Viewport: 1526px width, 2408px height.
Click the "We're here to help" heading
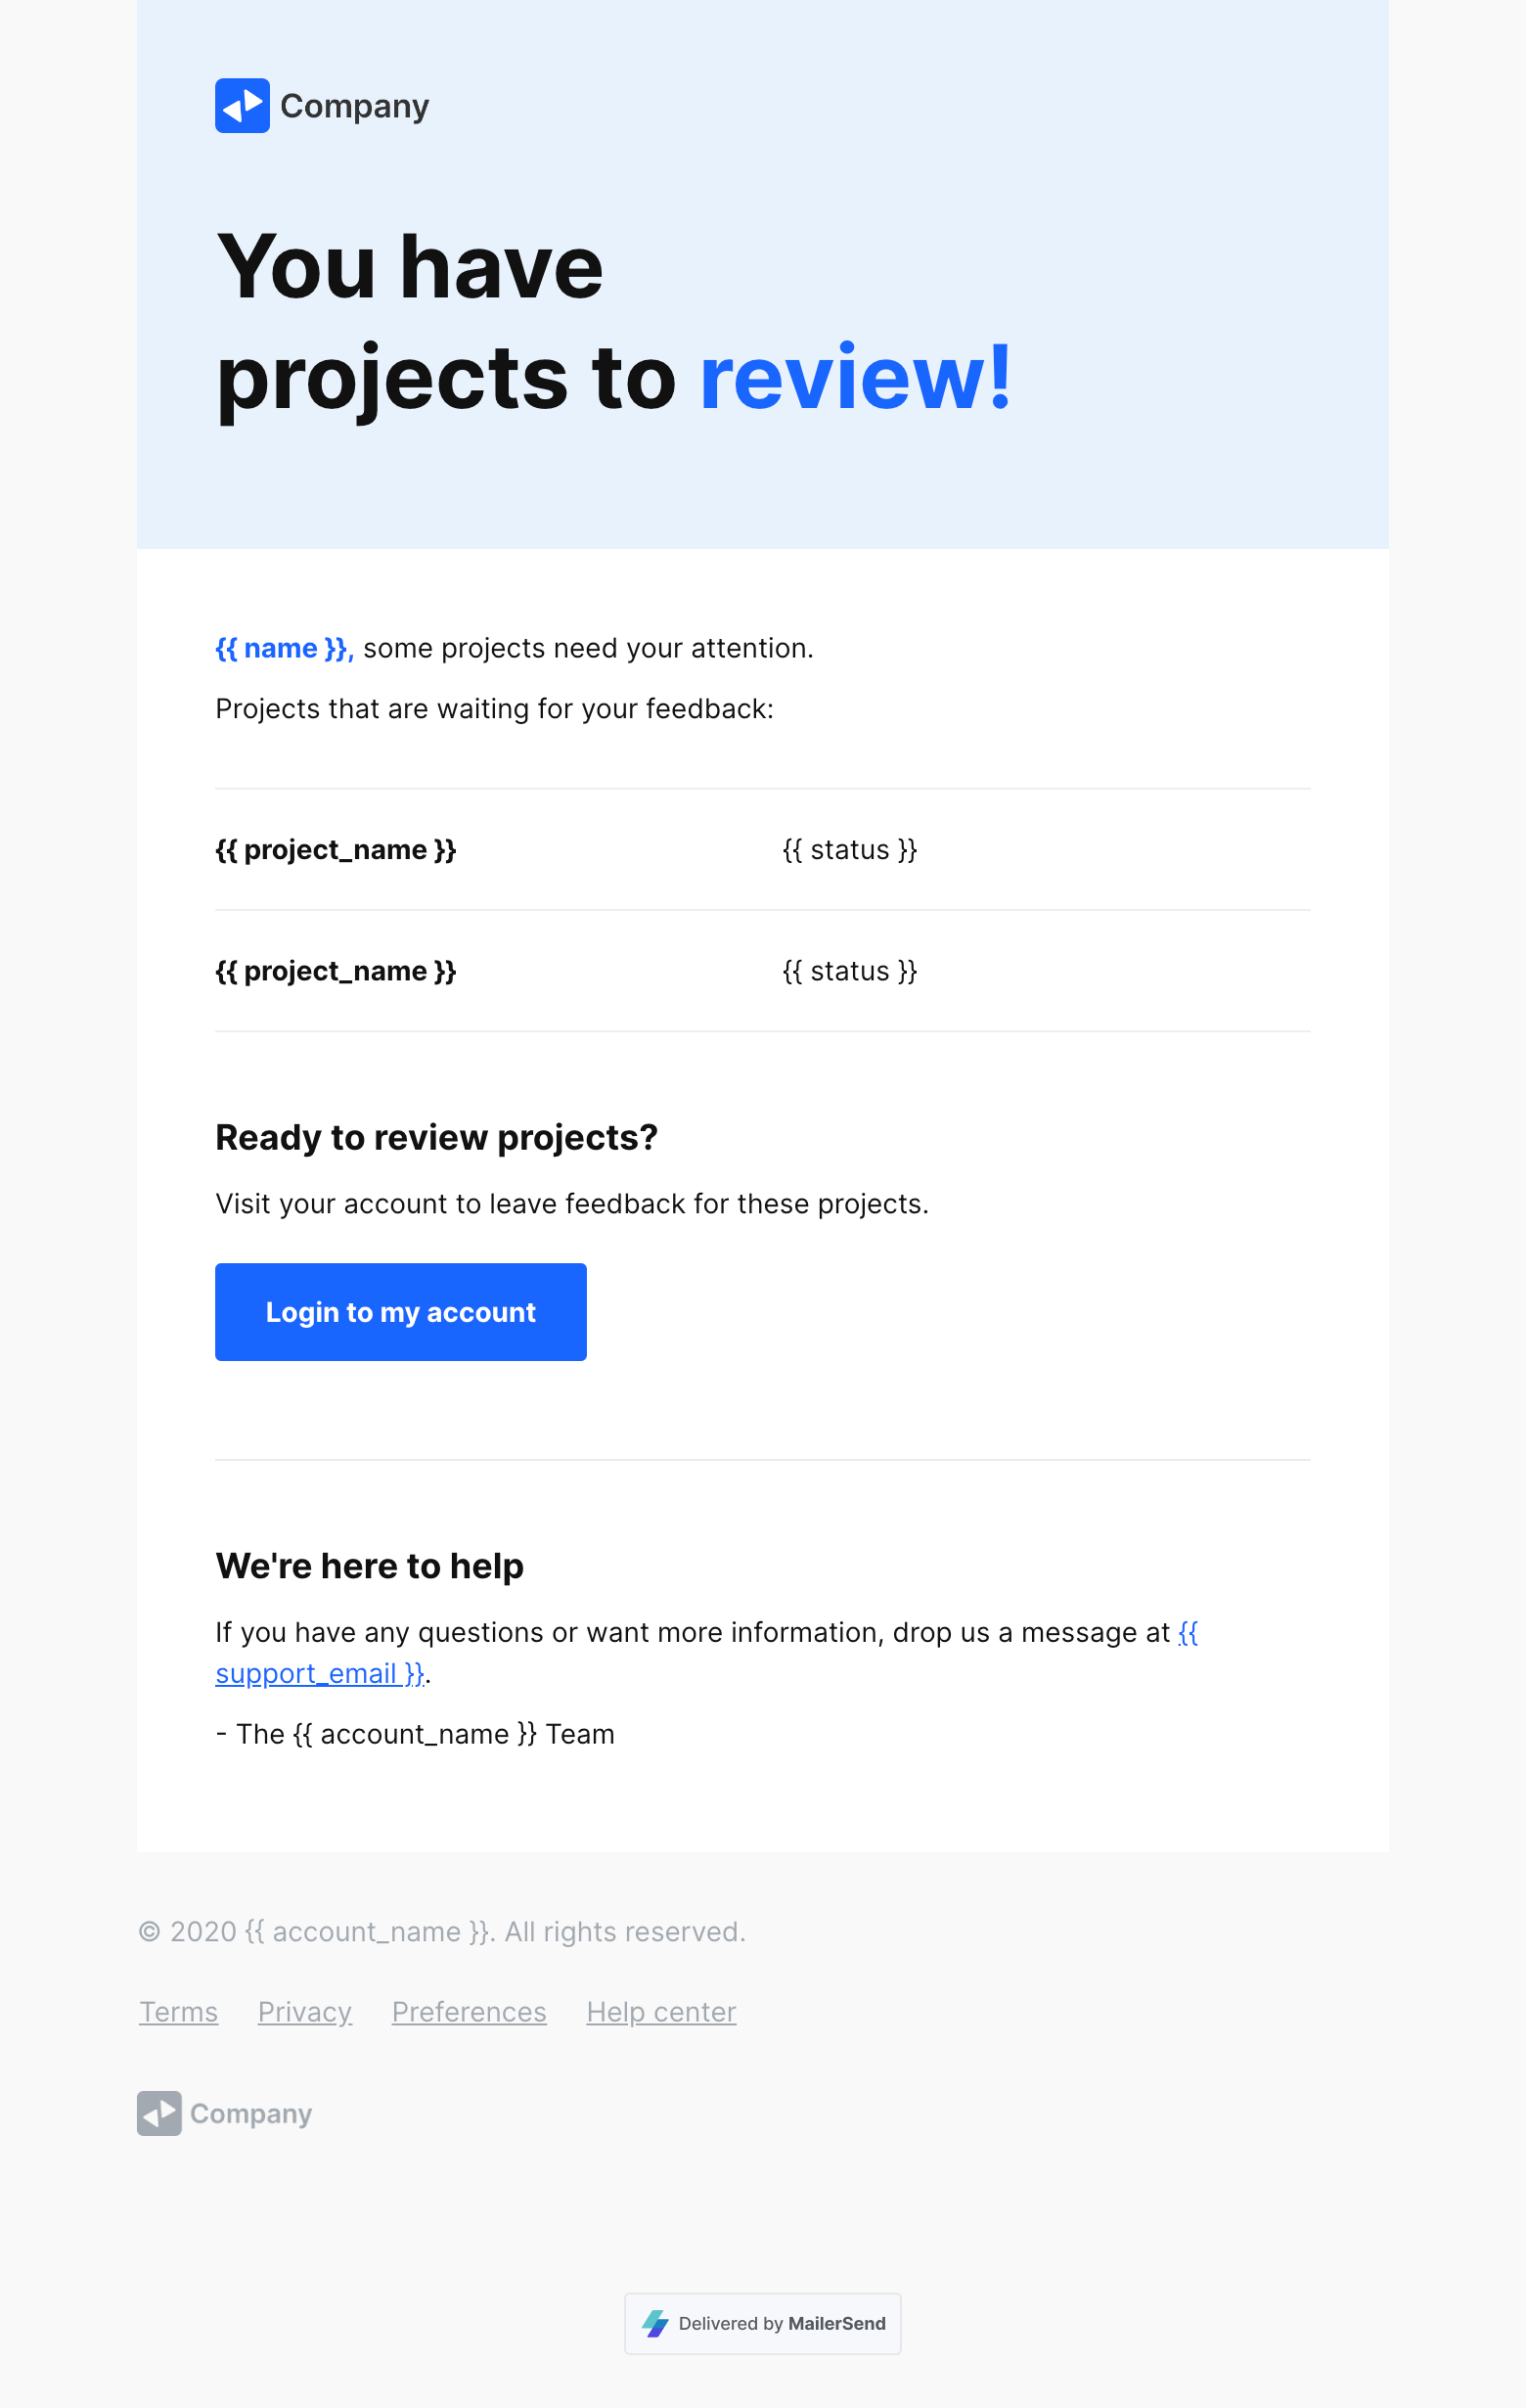click(369, 1566)
